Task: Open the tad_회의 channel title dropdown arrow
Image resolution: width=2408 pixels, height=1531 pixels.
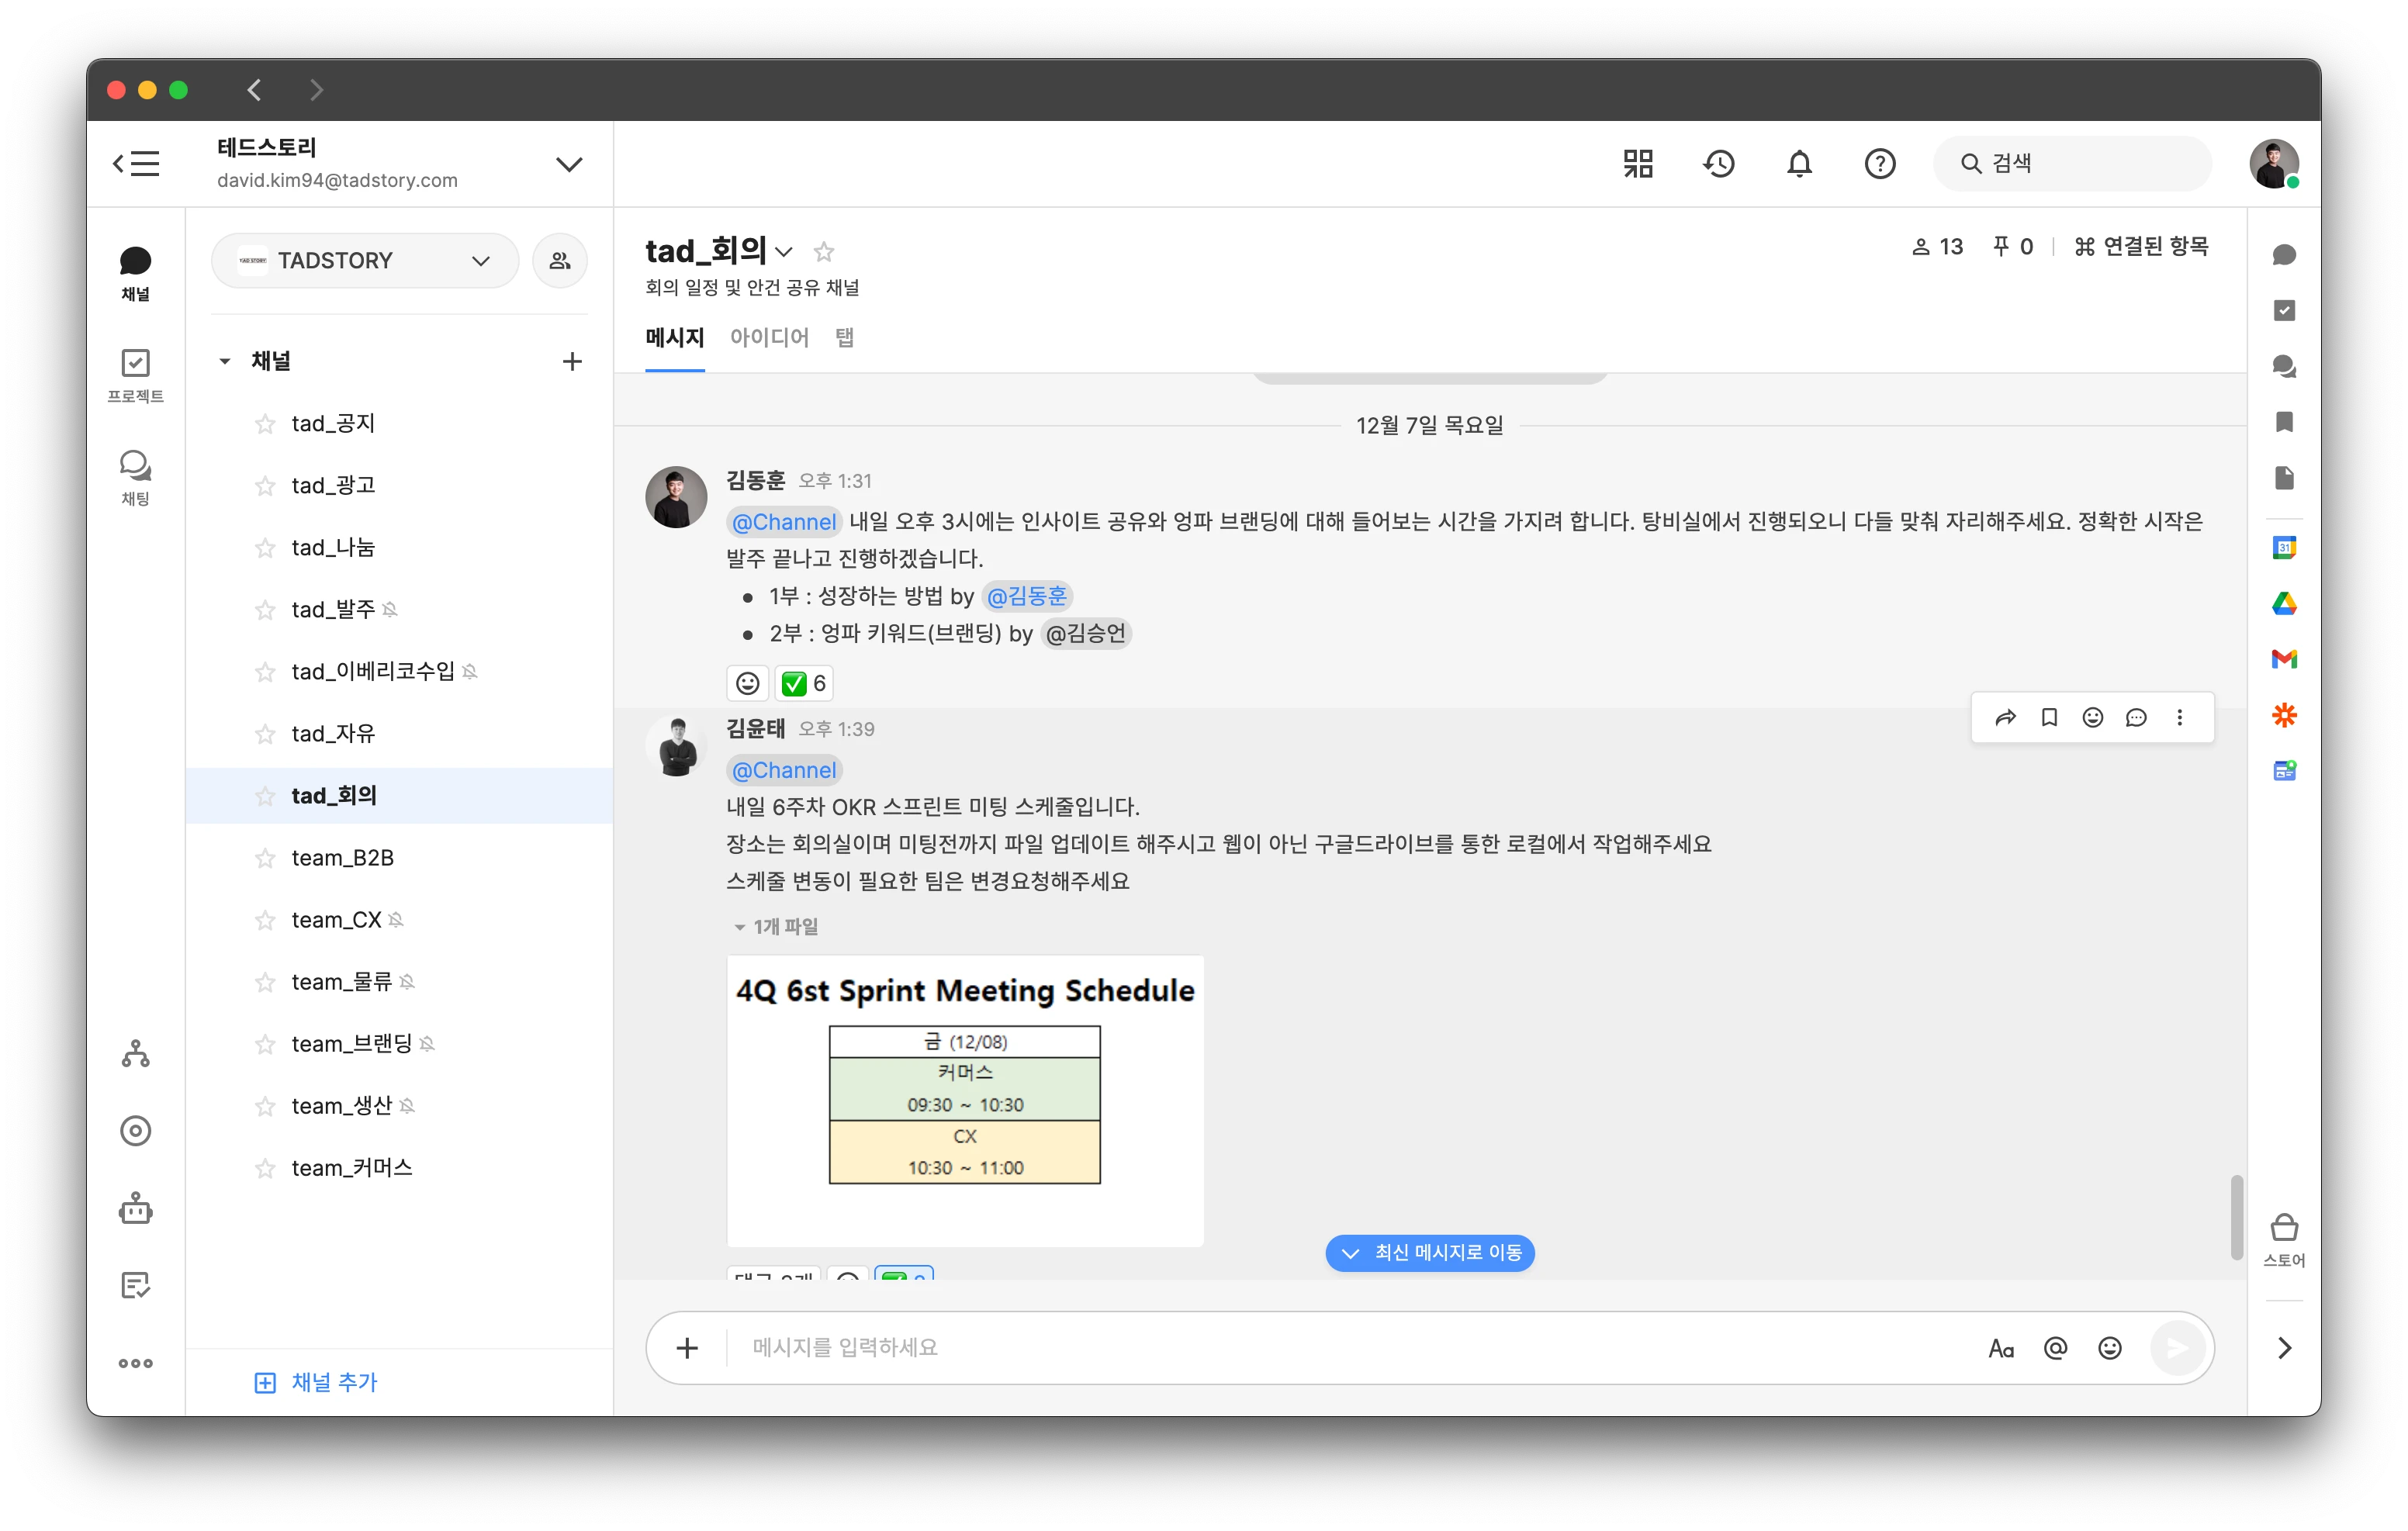Action: point(785,252)
